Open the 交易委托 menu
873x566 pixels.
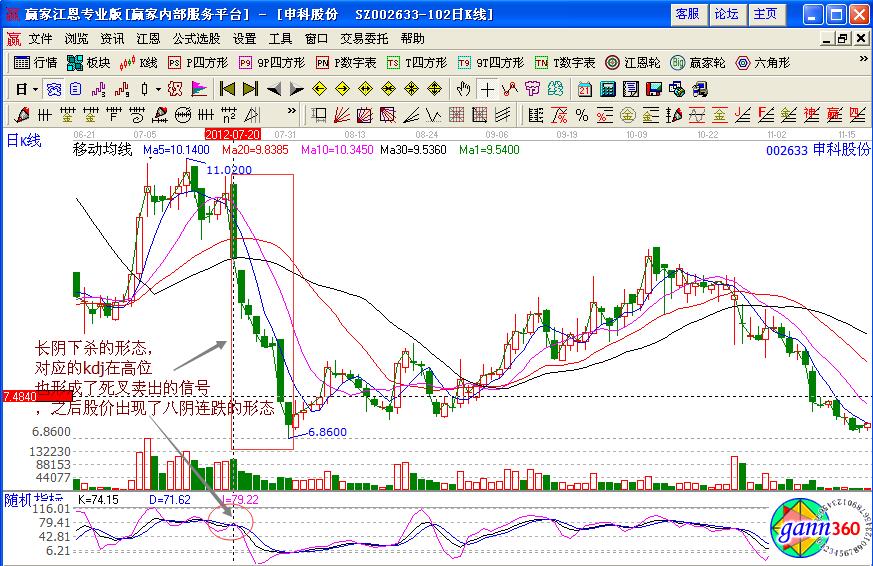tap(364, 38)
